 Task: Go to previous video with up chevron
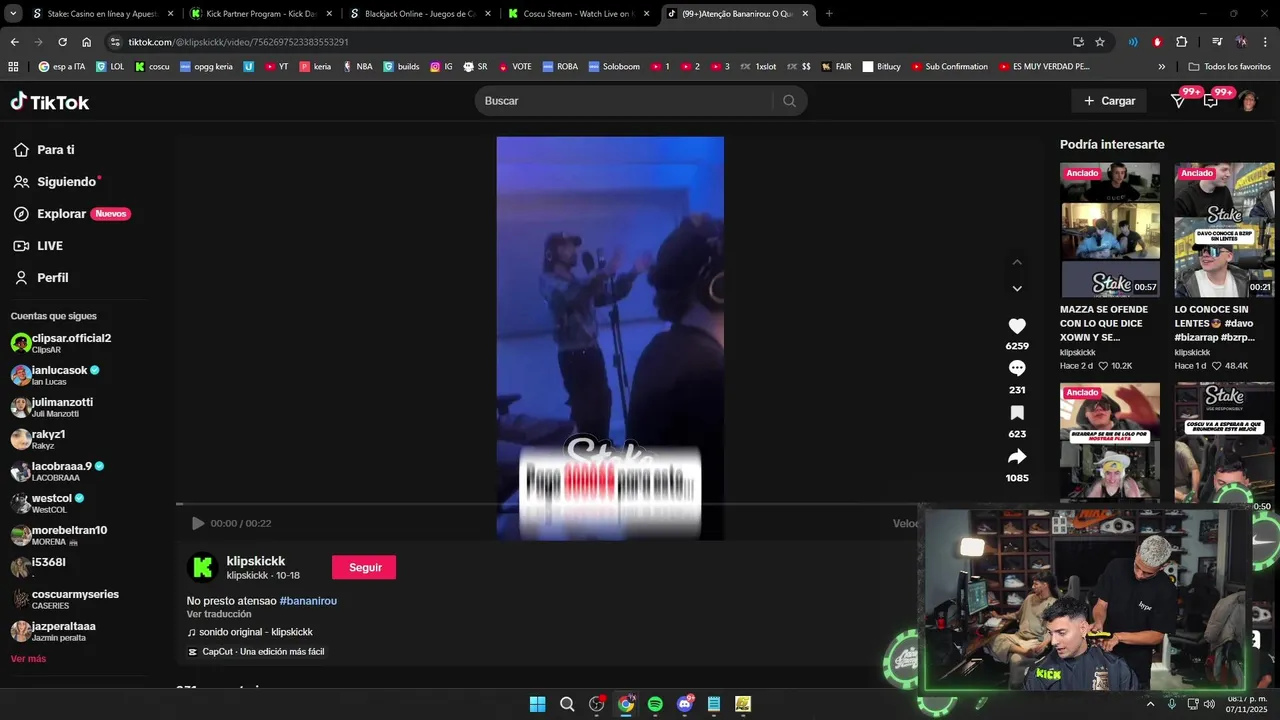(1017, 262)
